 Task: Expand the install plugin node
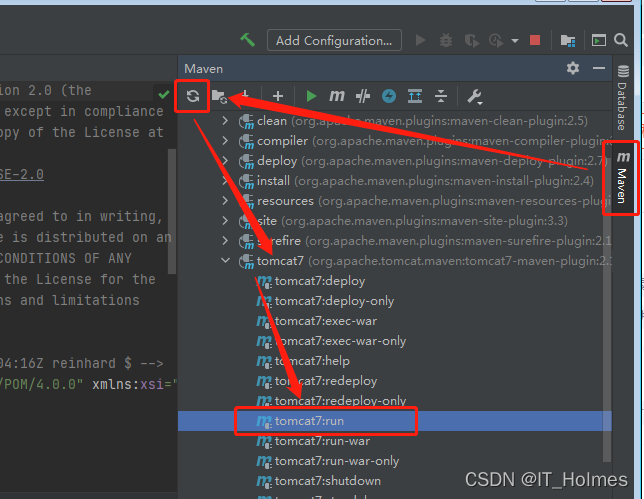click(x=225, y=181)
